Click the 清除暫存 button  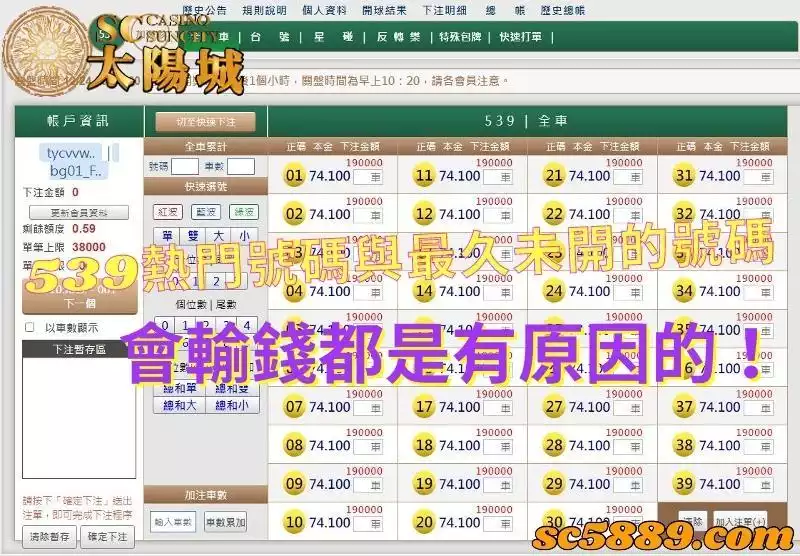49,537
